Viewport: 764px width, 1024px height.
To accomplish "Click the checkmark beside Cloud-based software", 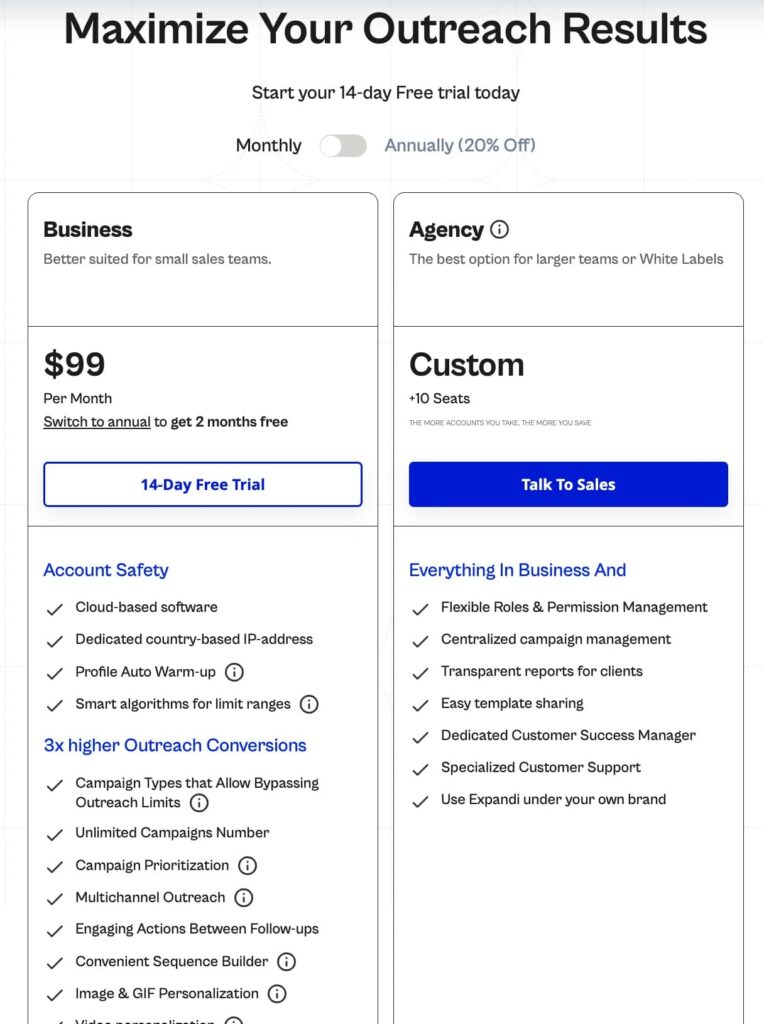I will [55, 608].
